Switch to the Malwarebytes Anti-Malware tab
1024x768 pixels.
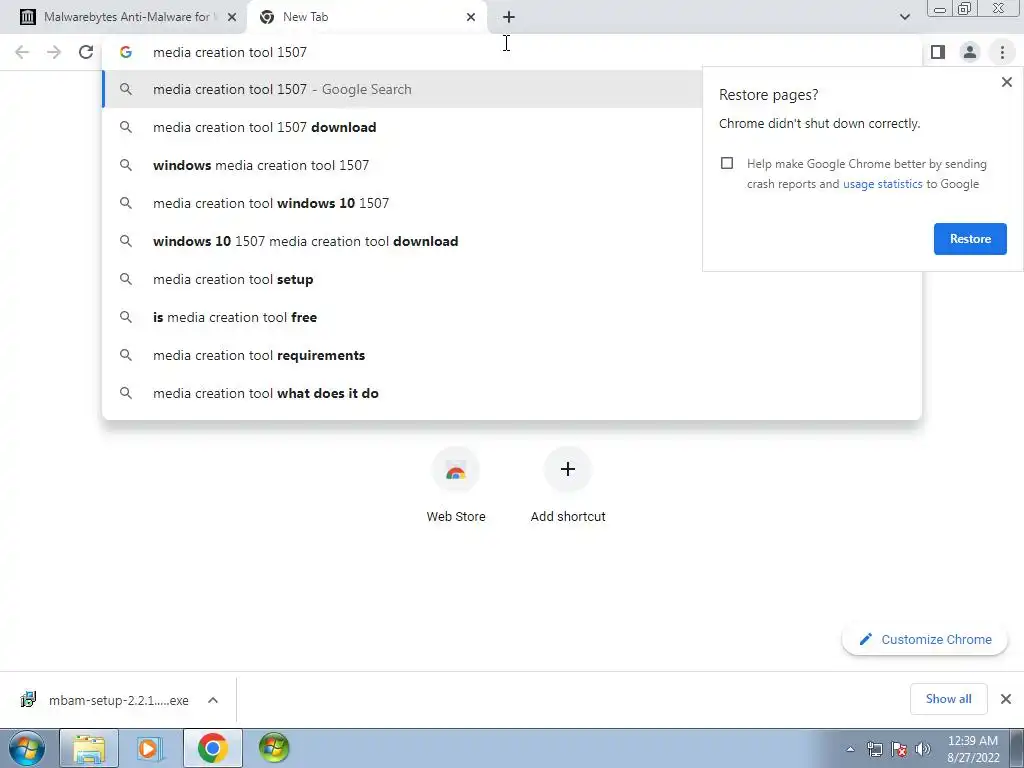point(124,17)
